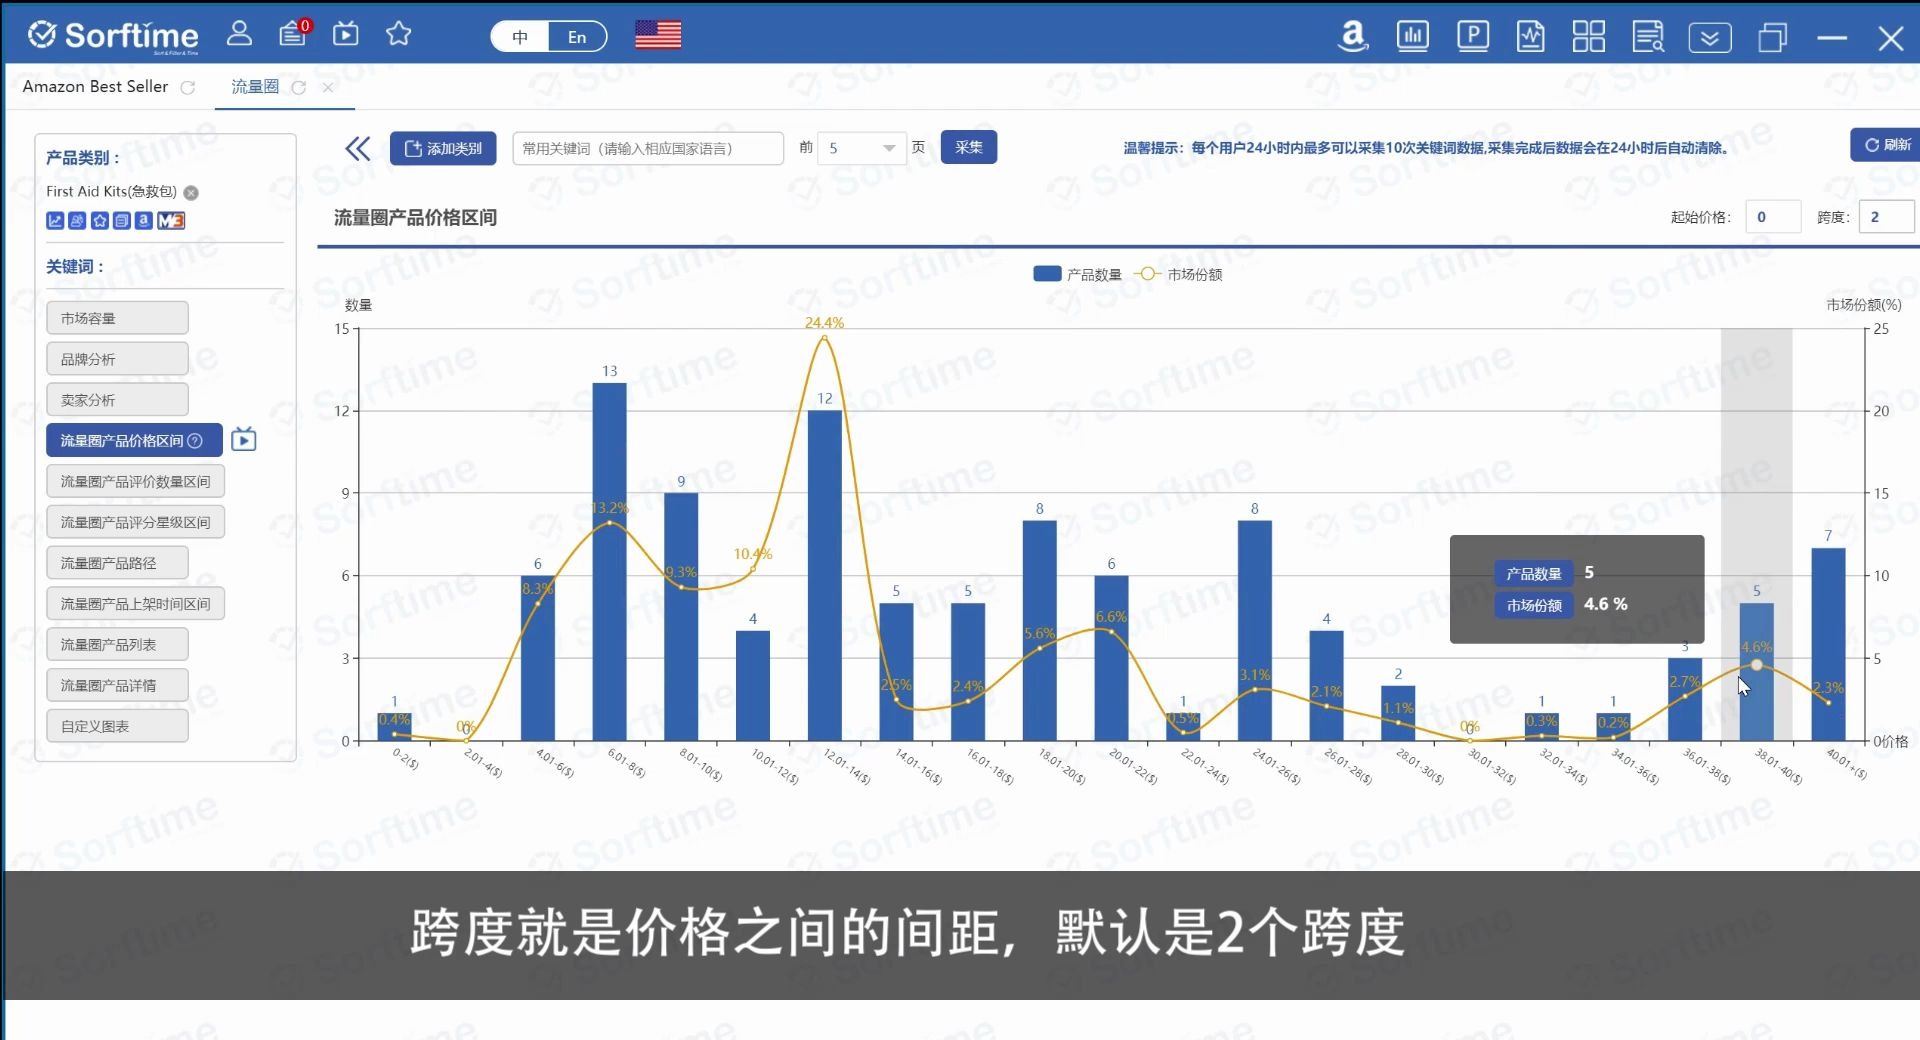Open the P monitor icon in header
Image resolution: width=1920 pixels, height=1040 pixels.
1473,37
